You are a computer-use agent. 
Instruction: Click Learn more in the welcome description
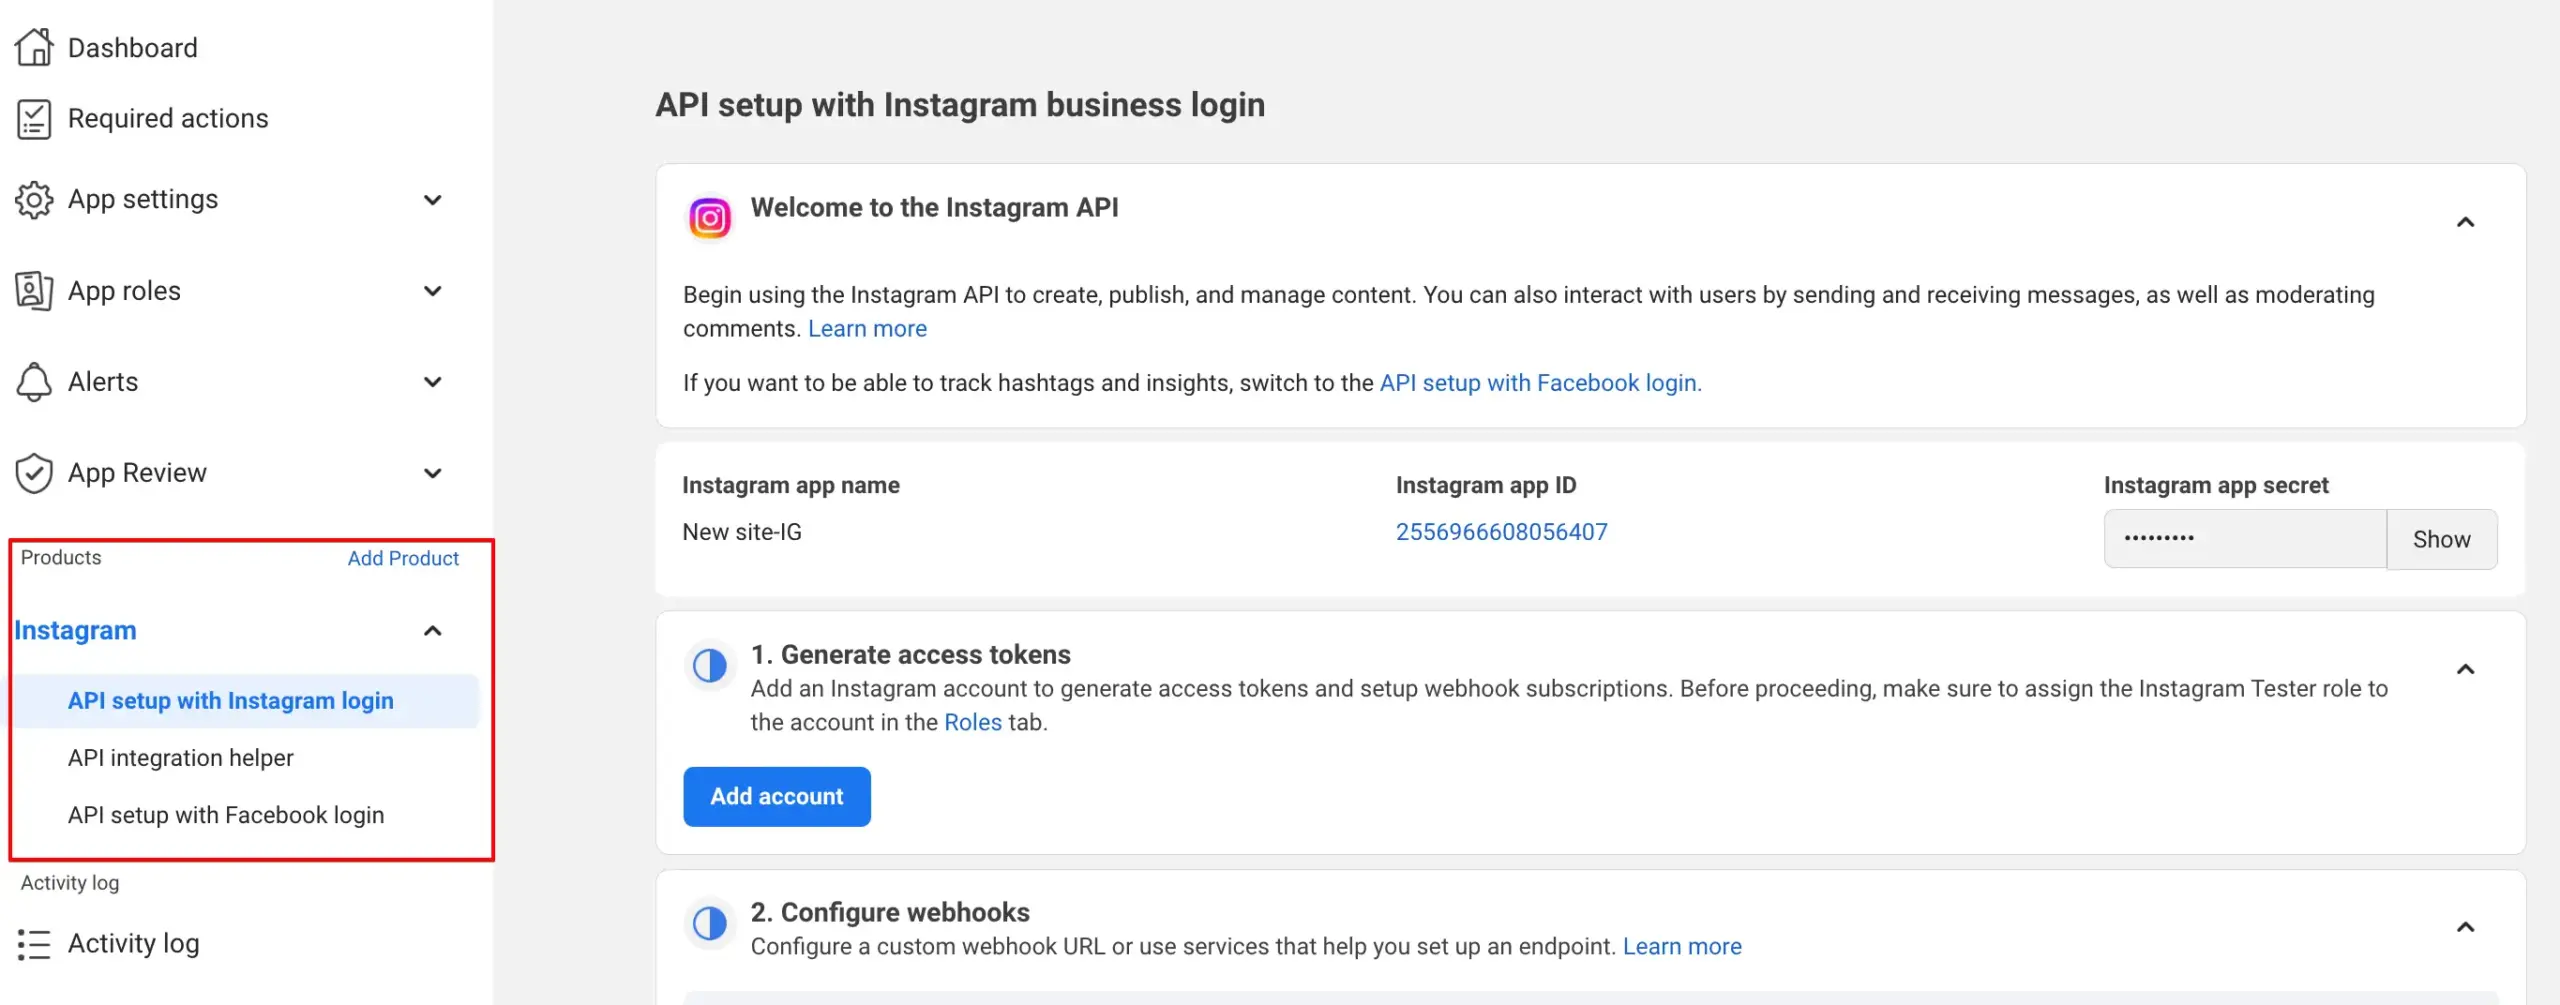(x=867, y=329)
